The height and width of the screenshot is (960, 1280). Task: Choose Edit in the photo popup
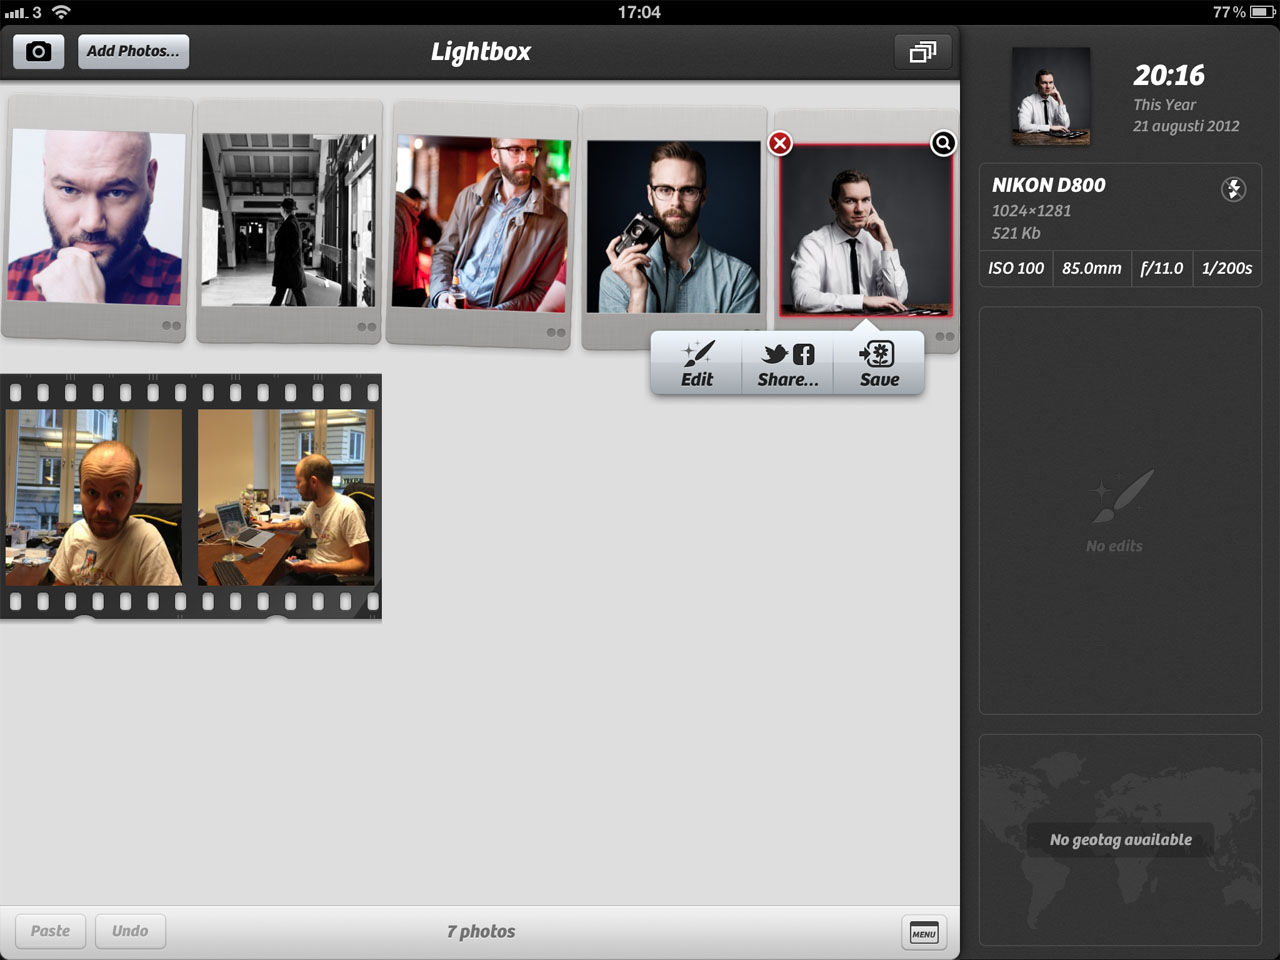click(697, 364)
